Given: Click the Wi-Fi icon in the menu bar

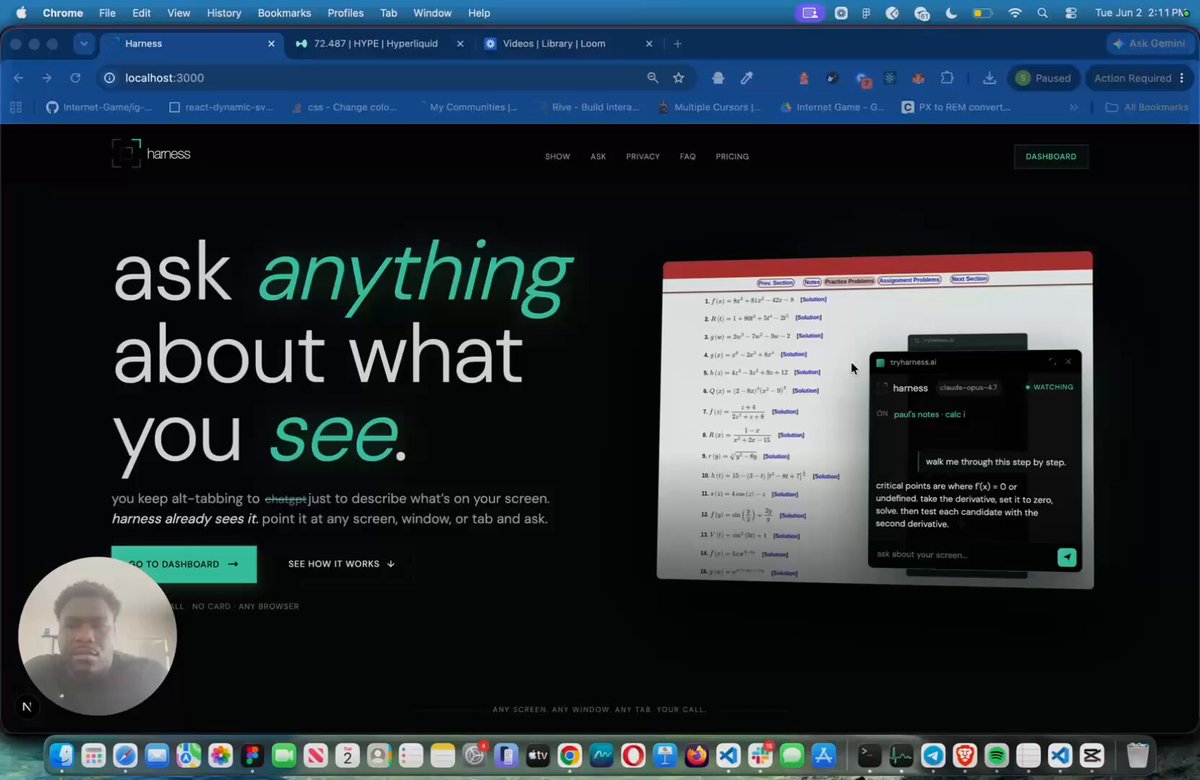Looking at the screenshot, I should tap(1016, 13).
